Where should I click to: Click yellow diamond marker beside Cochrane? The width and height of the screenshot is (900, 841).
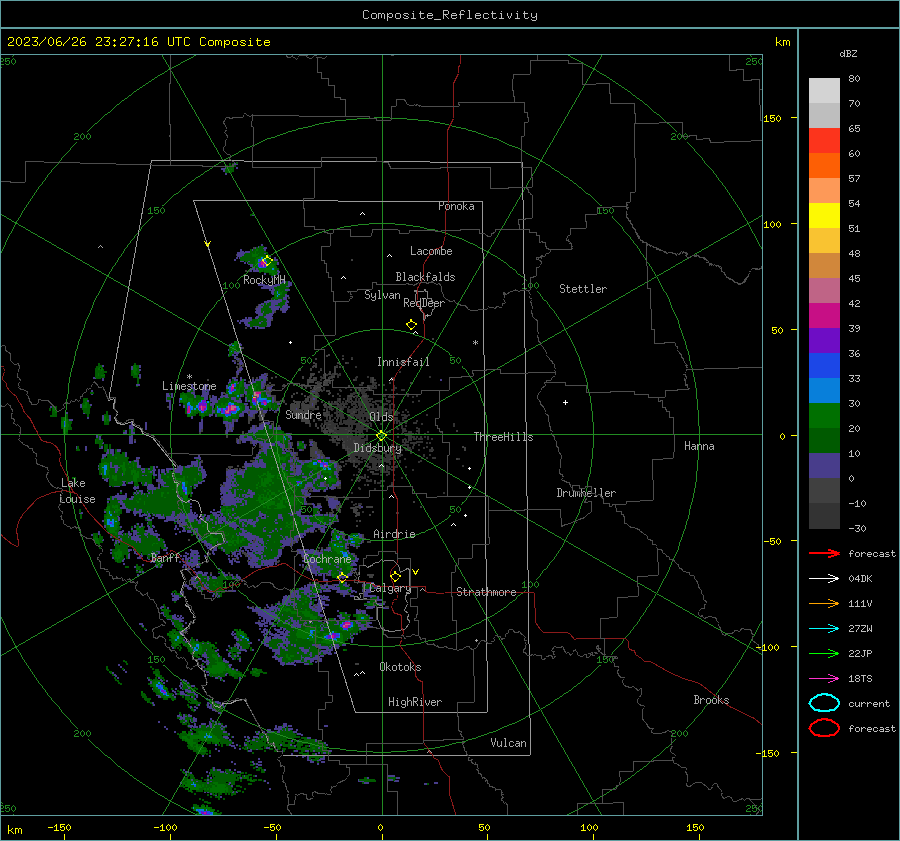tap(343, 577)
